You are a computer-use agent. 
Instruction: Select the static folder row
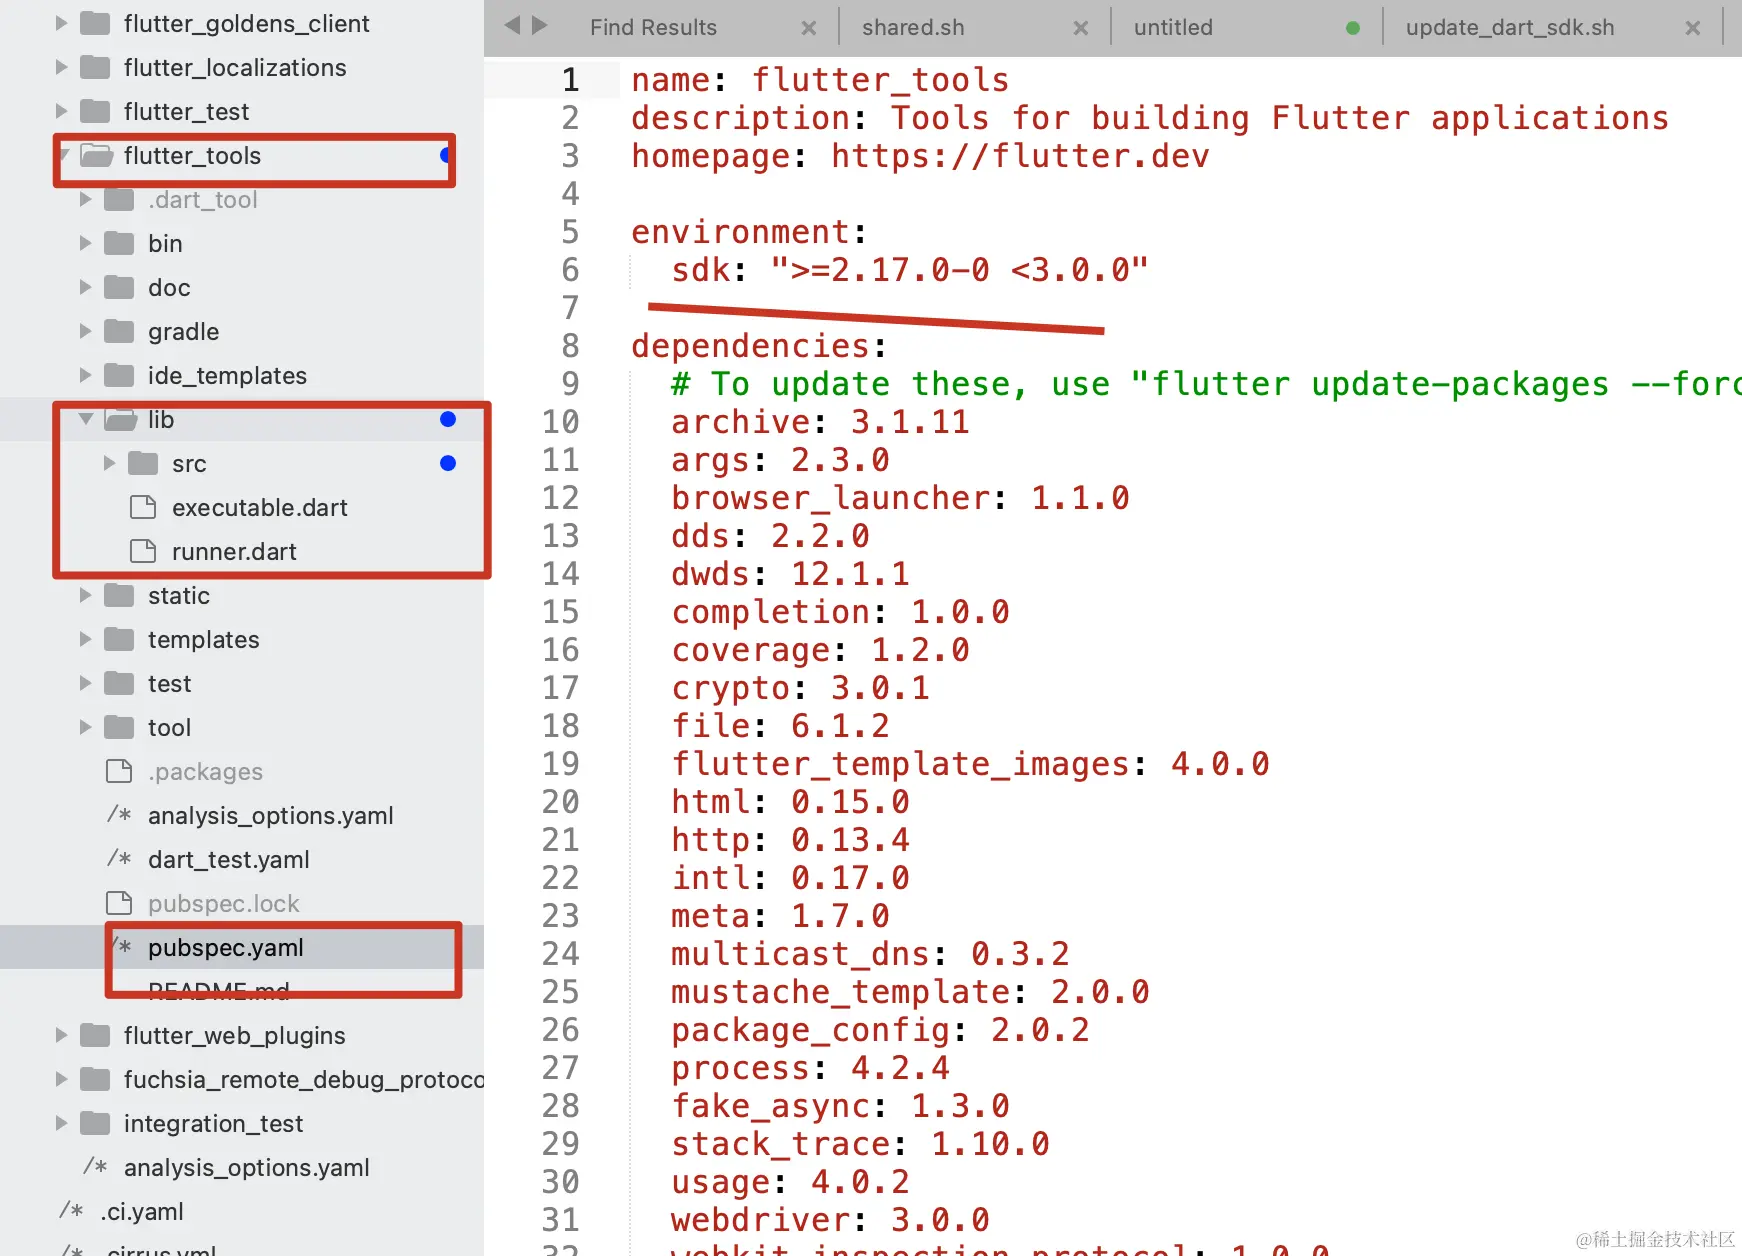click(242, 595)
